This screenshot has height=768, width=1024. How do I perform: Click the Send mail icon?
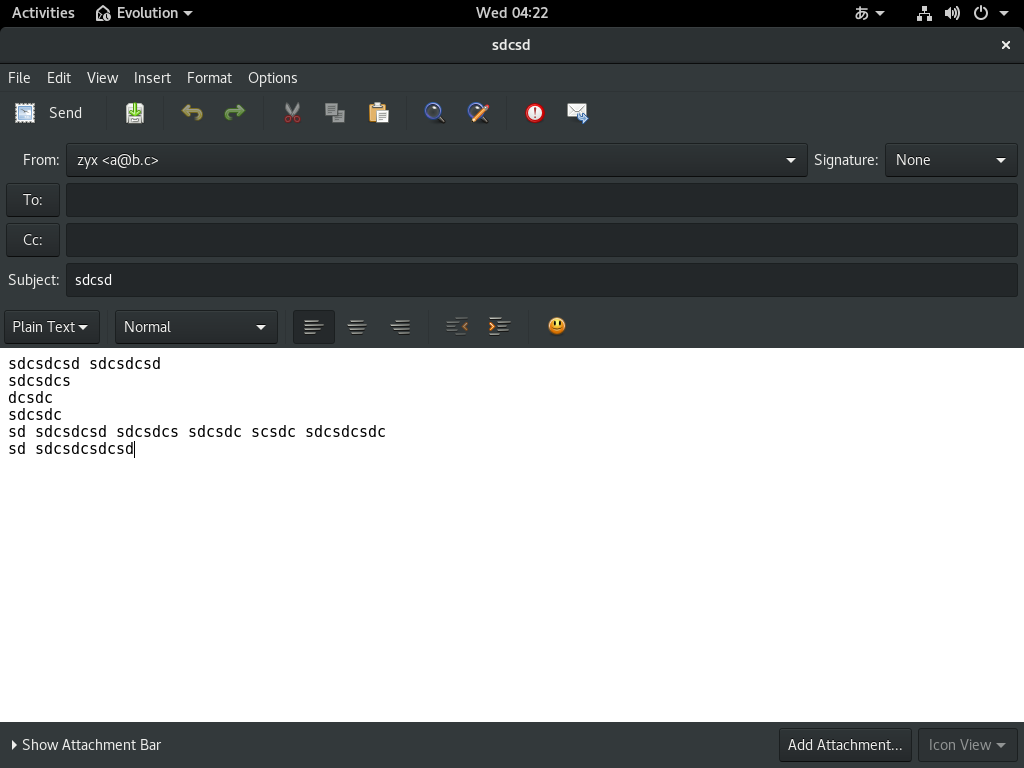tap(25, 113)
